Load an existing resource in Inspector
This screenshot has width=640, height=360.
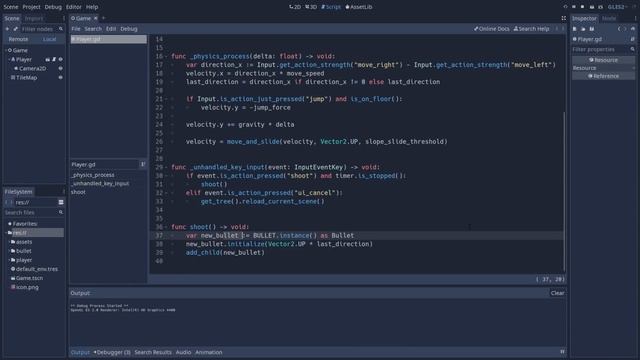pos(583,29)
